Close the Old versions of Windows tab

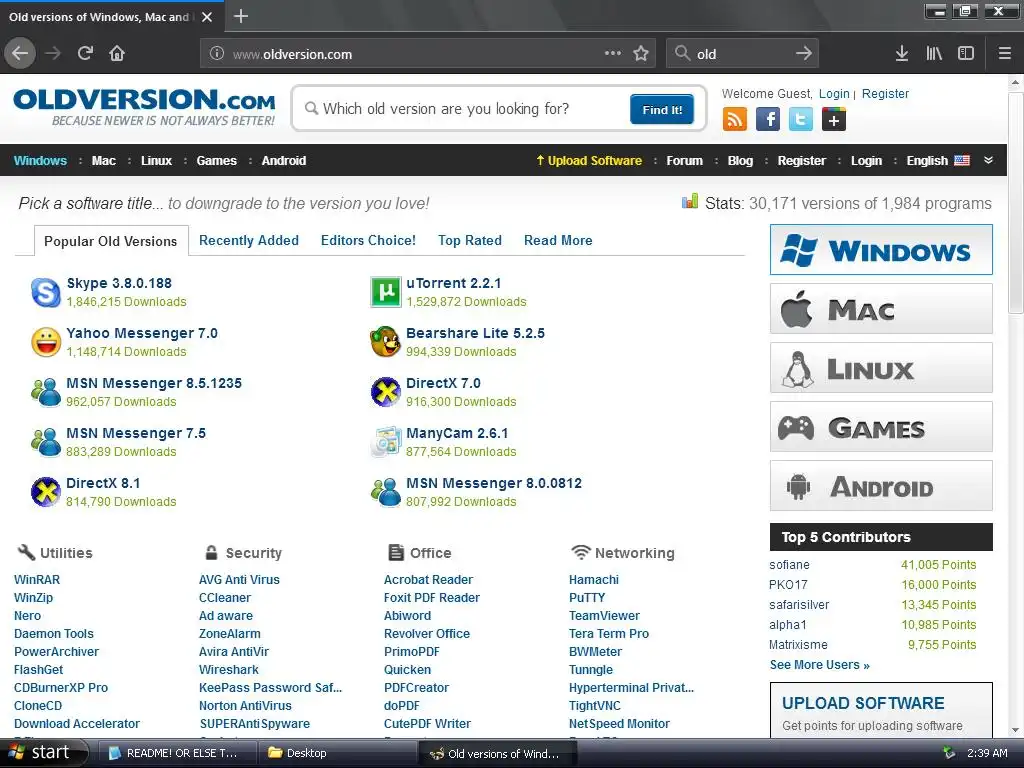click(x=207, y=17)
